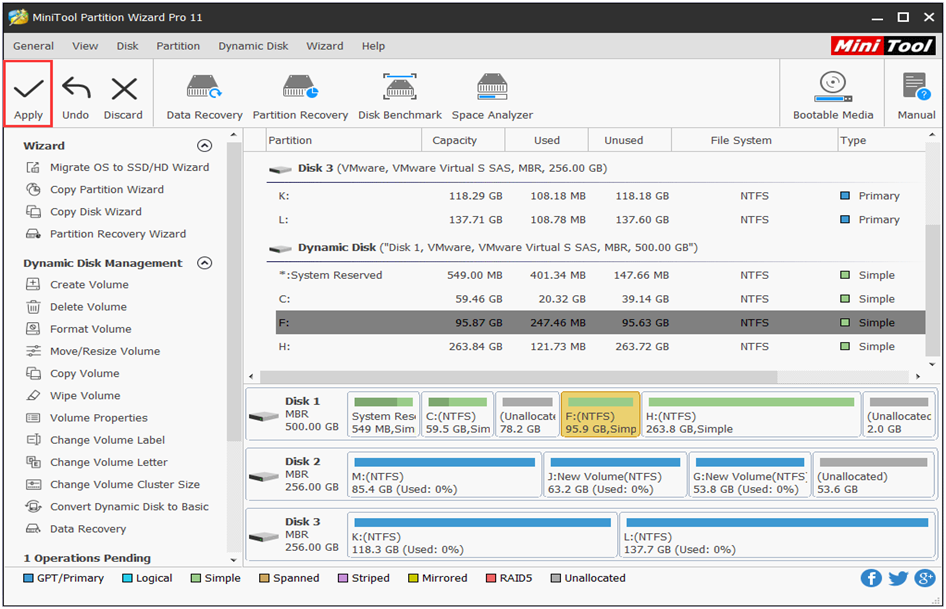Open the Twitter share icon
946x609 pixels.
pos(898,578)
